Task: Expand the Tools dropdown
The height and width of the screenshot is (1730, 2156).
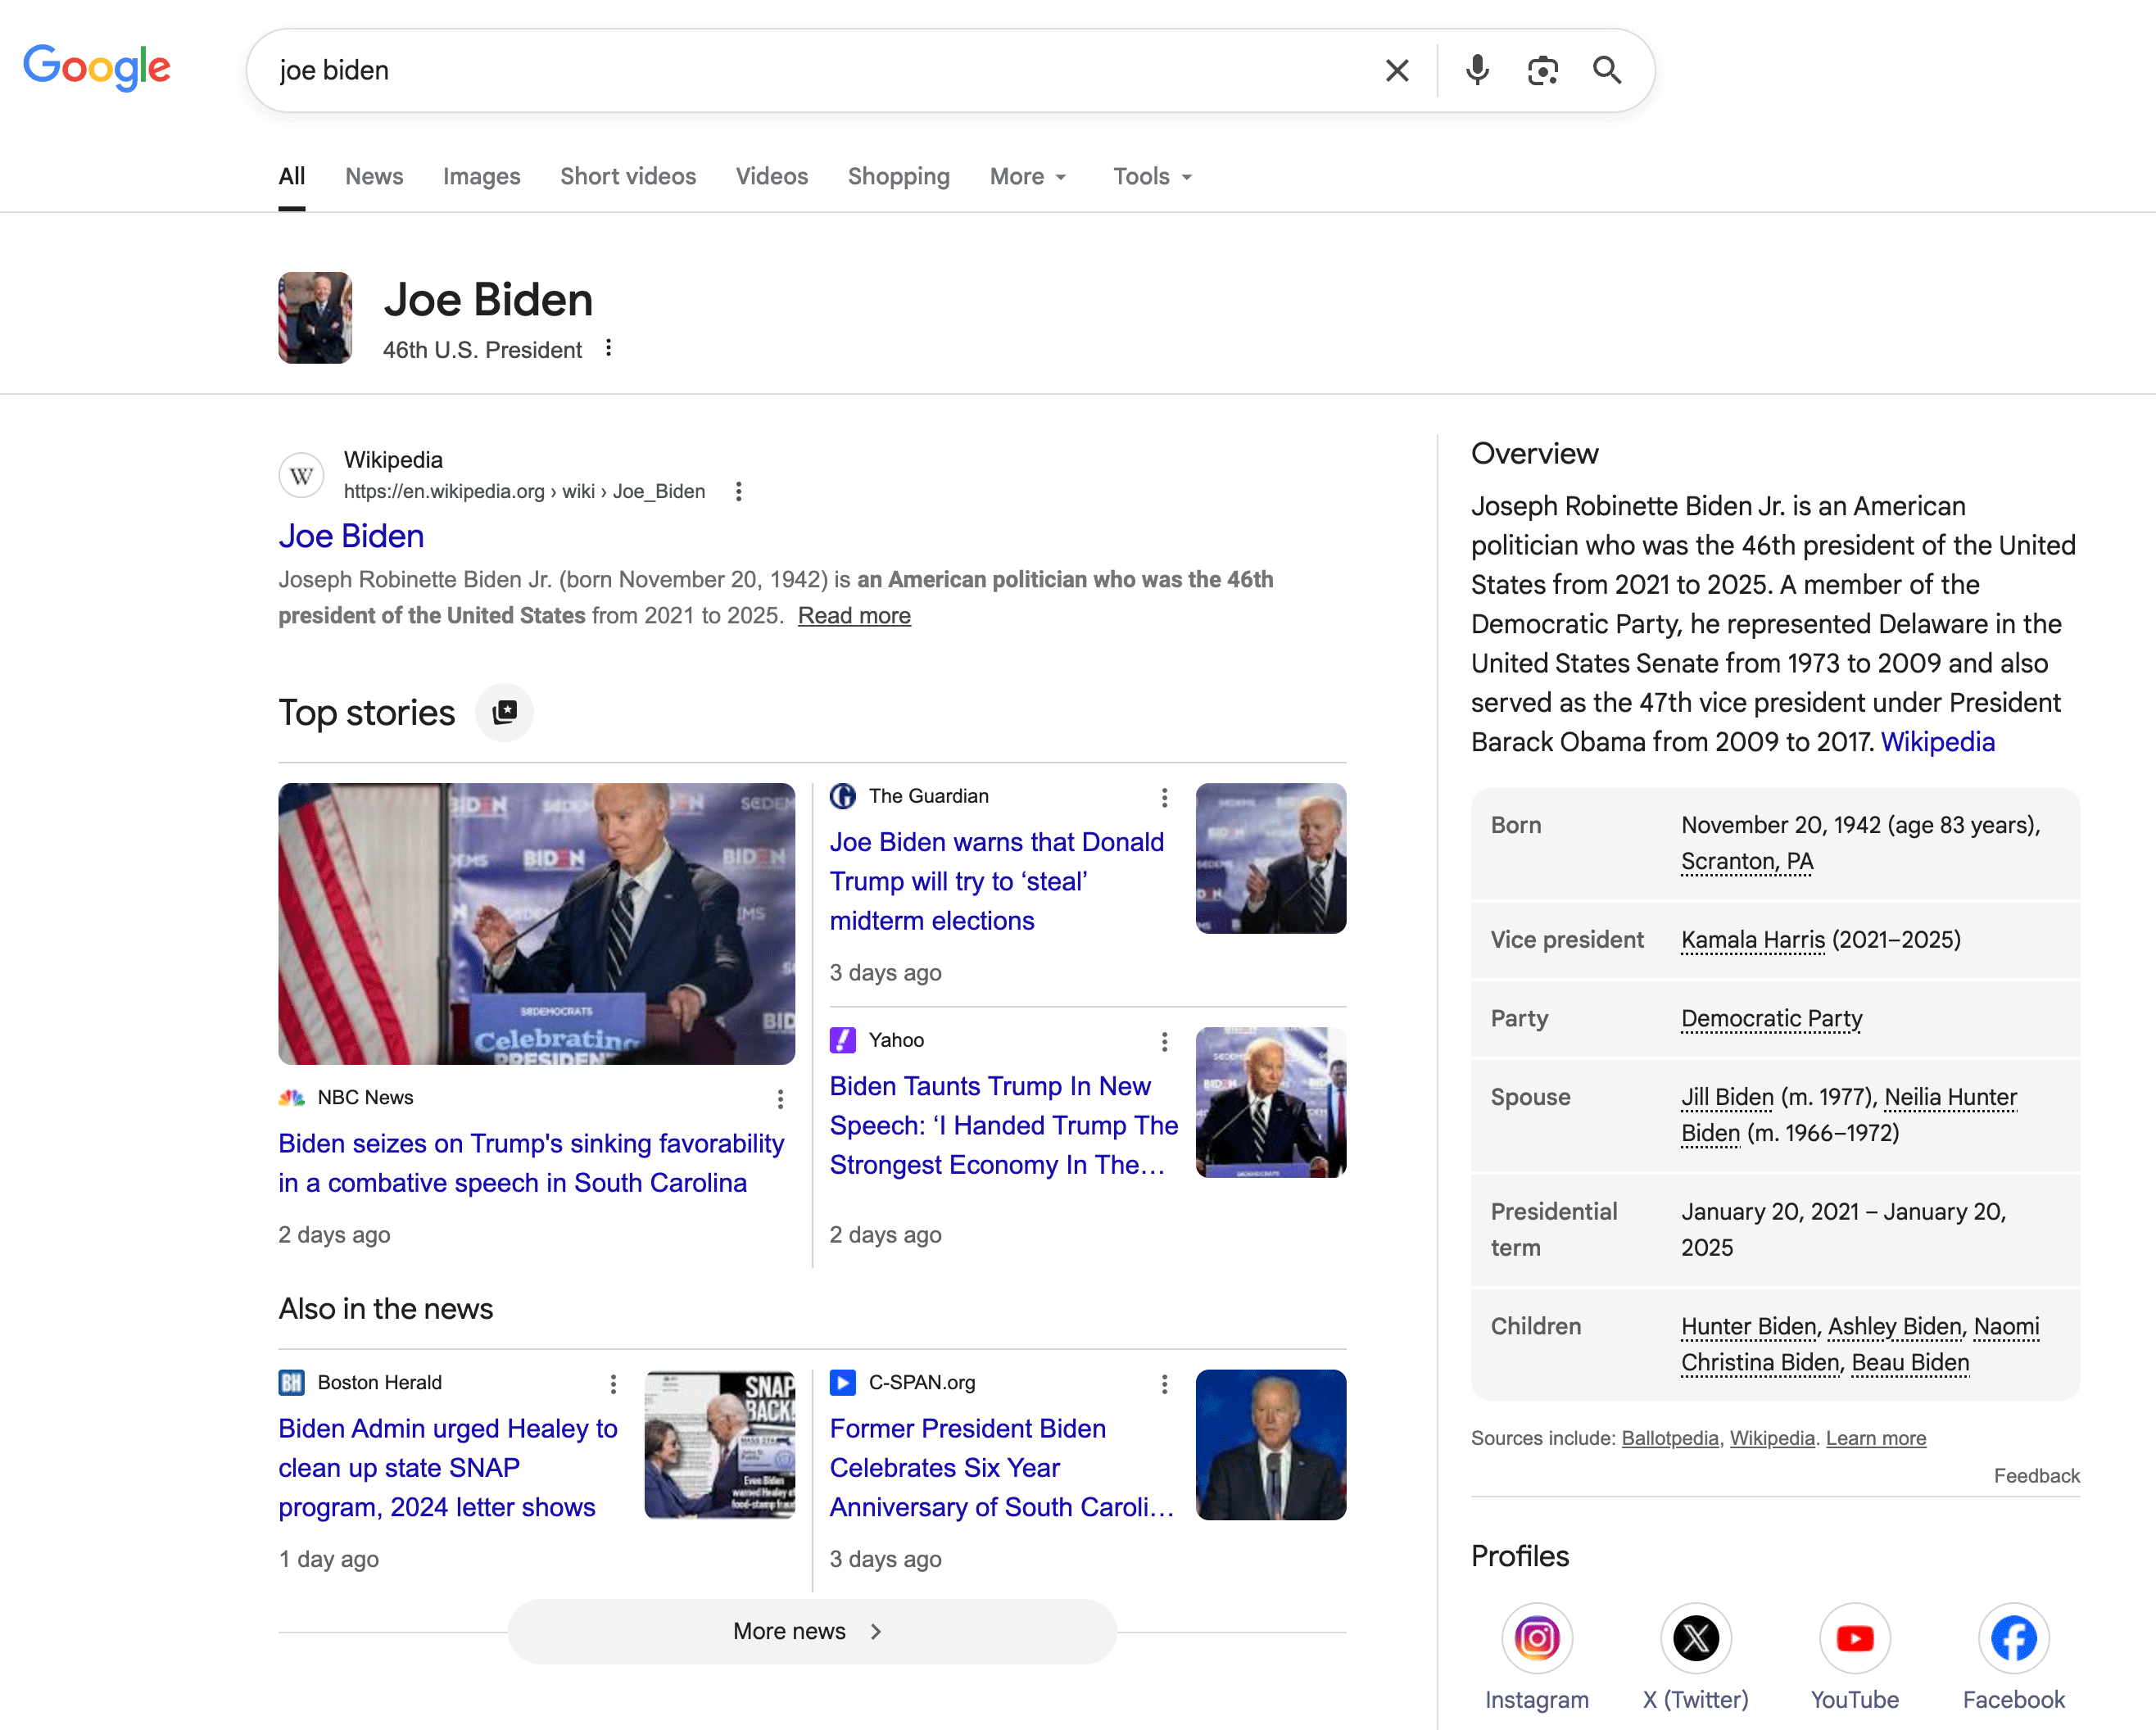Action: click(x=1152, y=177)
